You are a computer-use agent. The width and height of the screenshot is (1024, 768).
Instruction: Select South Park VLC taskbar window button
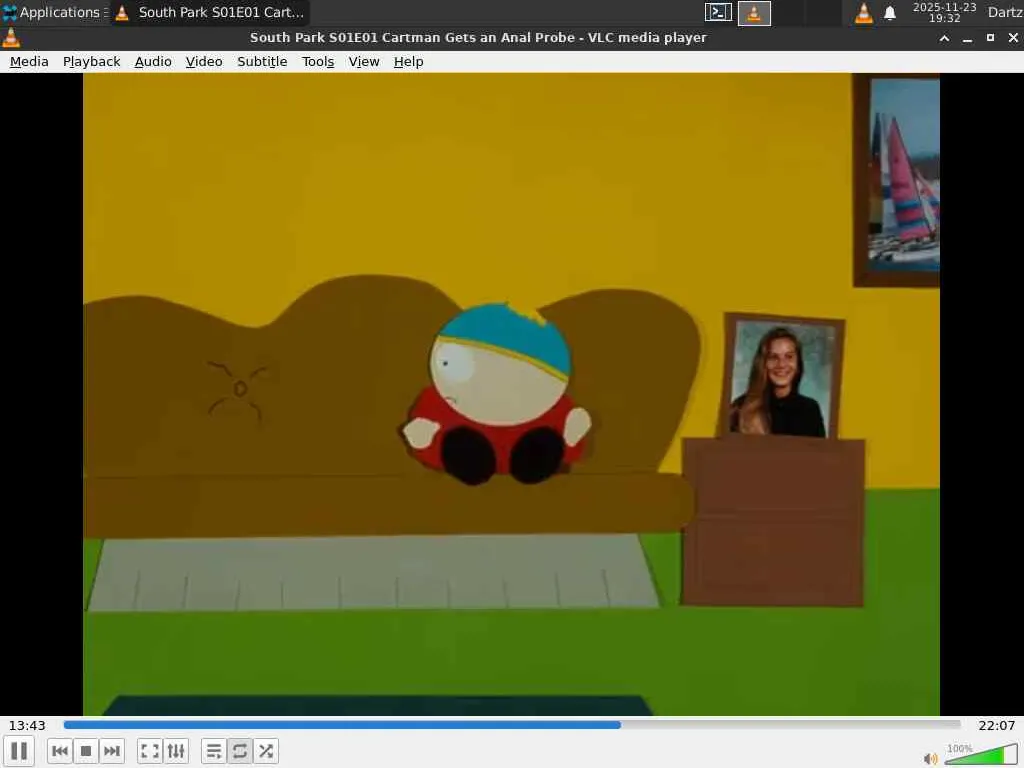pos(210,12)
